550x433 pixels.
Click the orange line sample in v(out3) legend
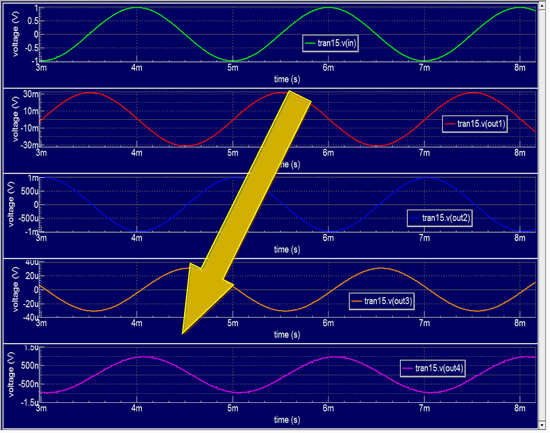coord(357,301)
